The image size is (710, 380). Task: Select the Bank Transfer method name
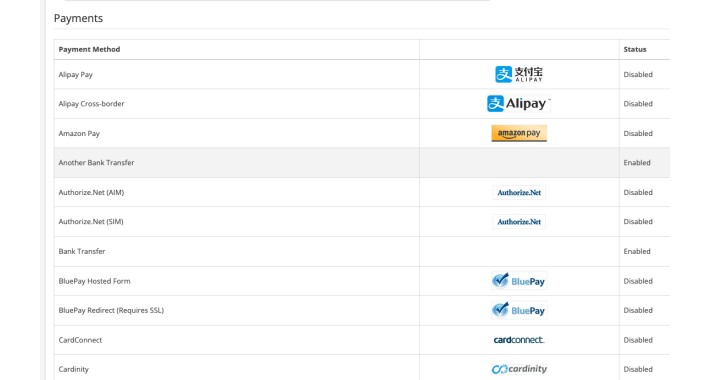coord(82,251)
